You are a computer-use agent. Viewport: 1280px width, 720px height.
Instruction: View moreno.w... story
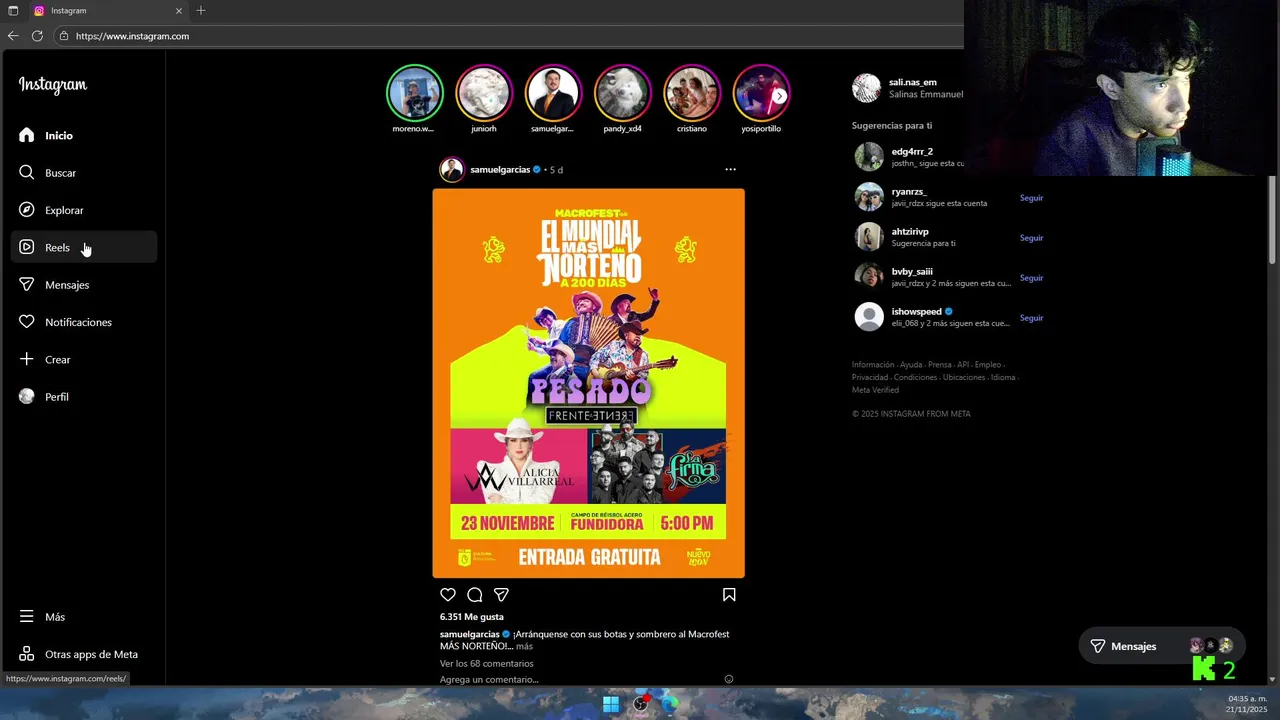414,93
